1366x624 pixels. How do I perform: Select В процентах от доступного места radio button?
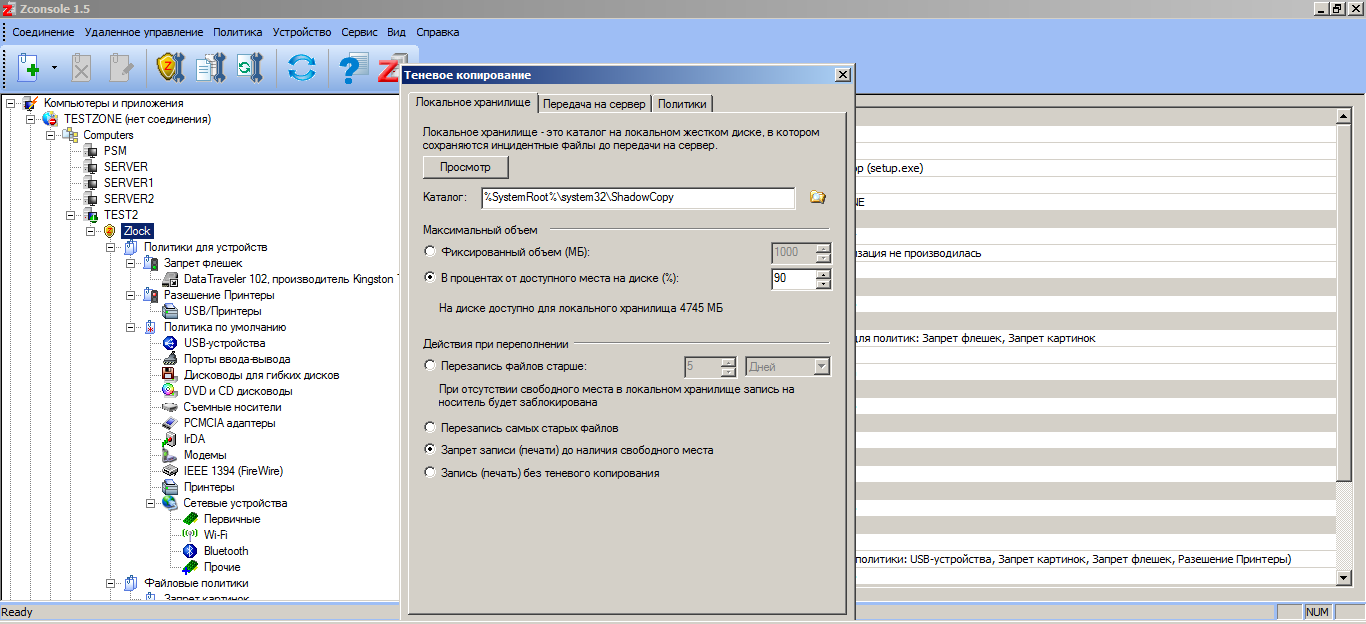coord(430,278)
